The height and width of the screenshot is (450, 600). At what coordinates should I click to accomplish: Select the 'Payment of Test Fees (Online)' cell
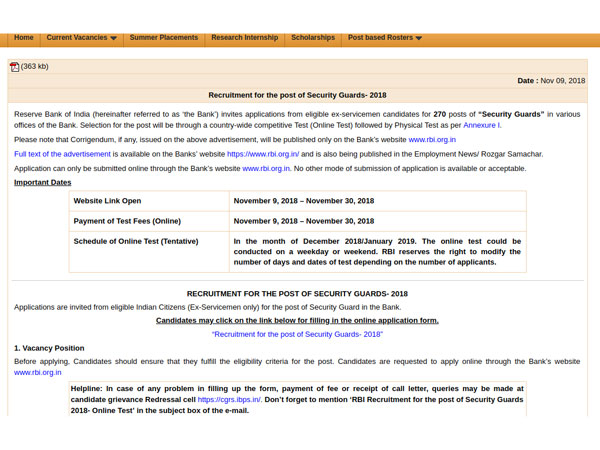pyautogui.click(x=149, y=221)
